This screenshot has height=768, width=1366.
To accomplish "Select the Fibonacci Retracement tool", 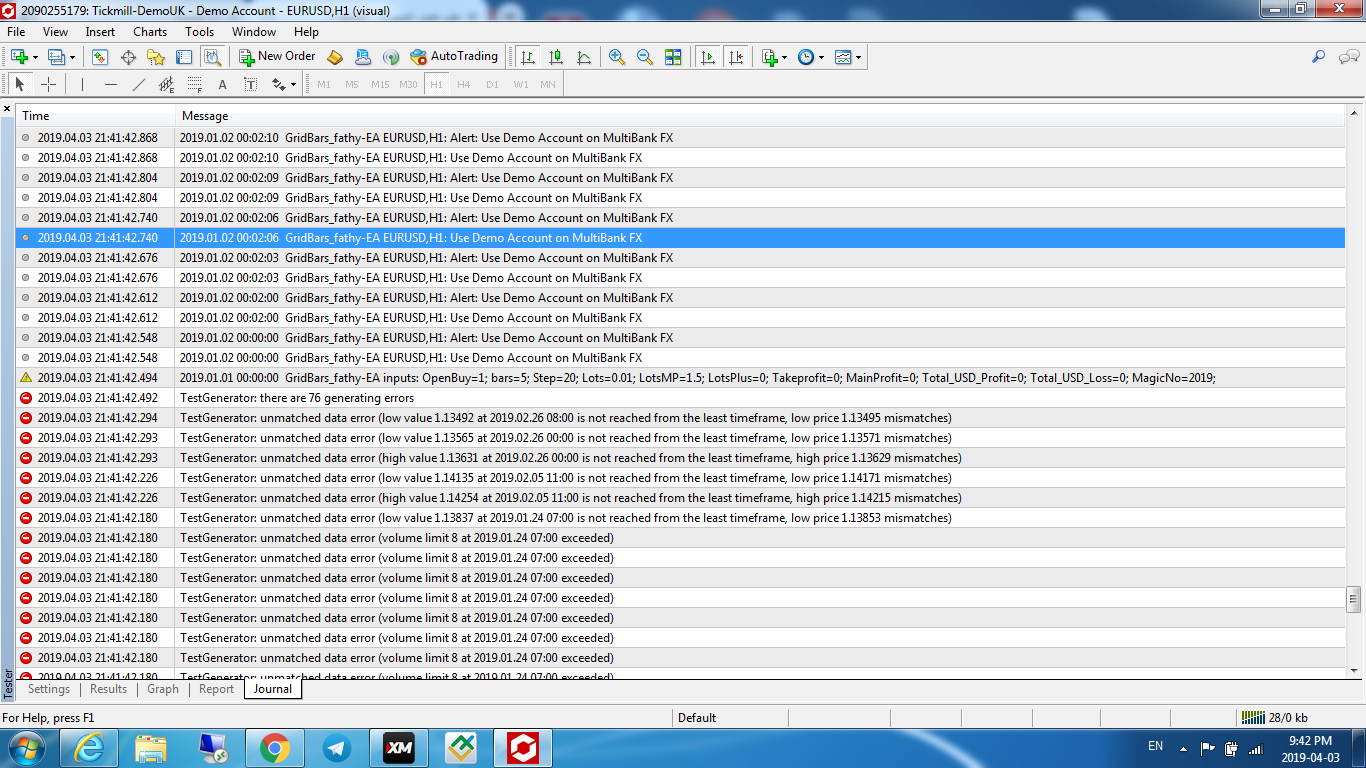I will pos(194,85).
